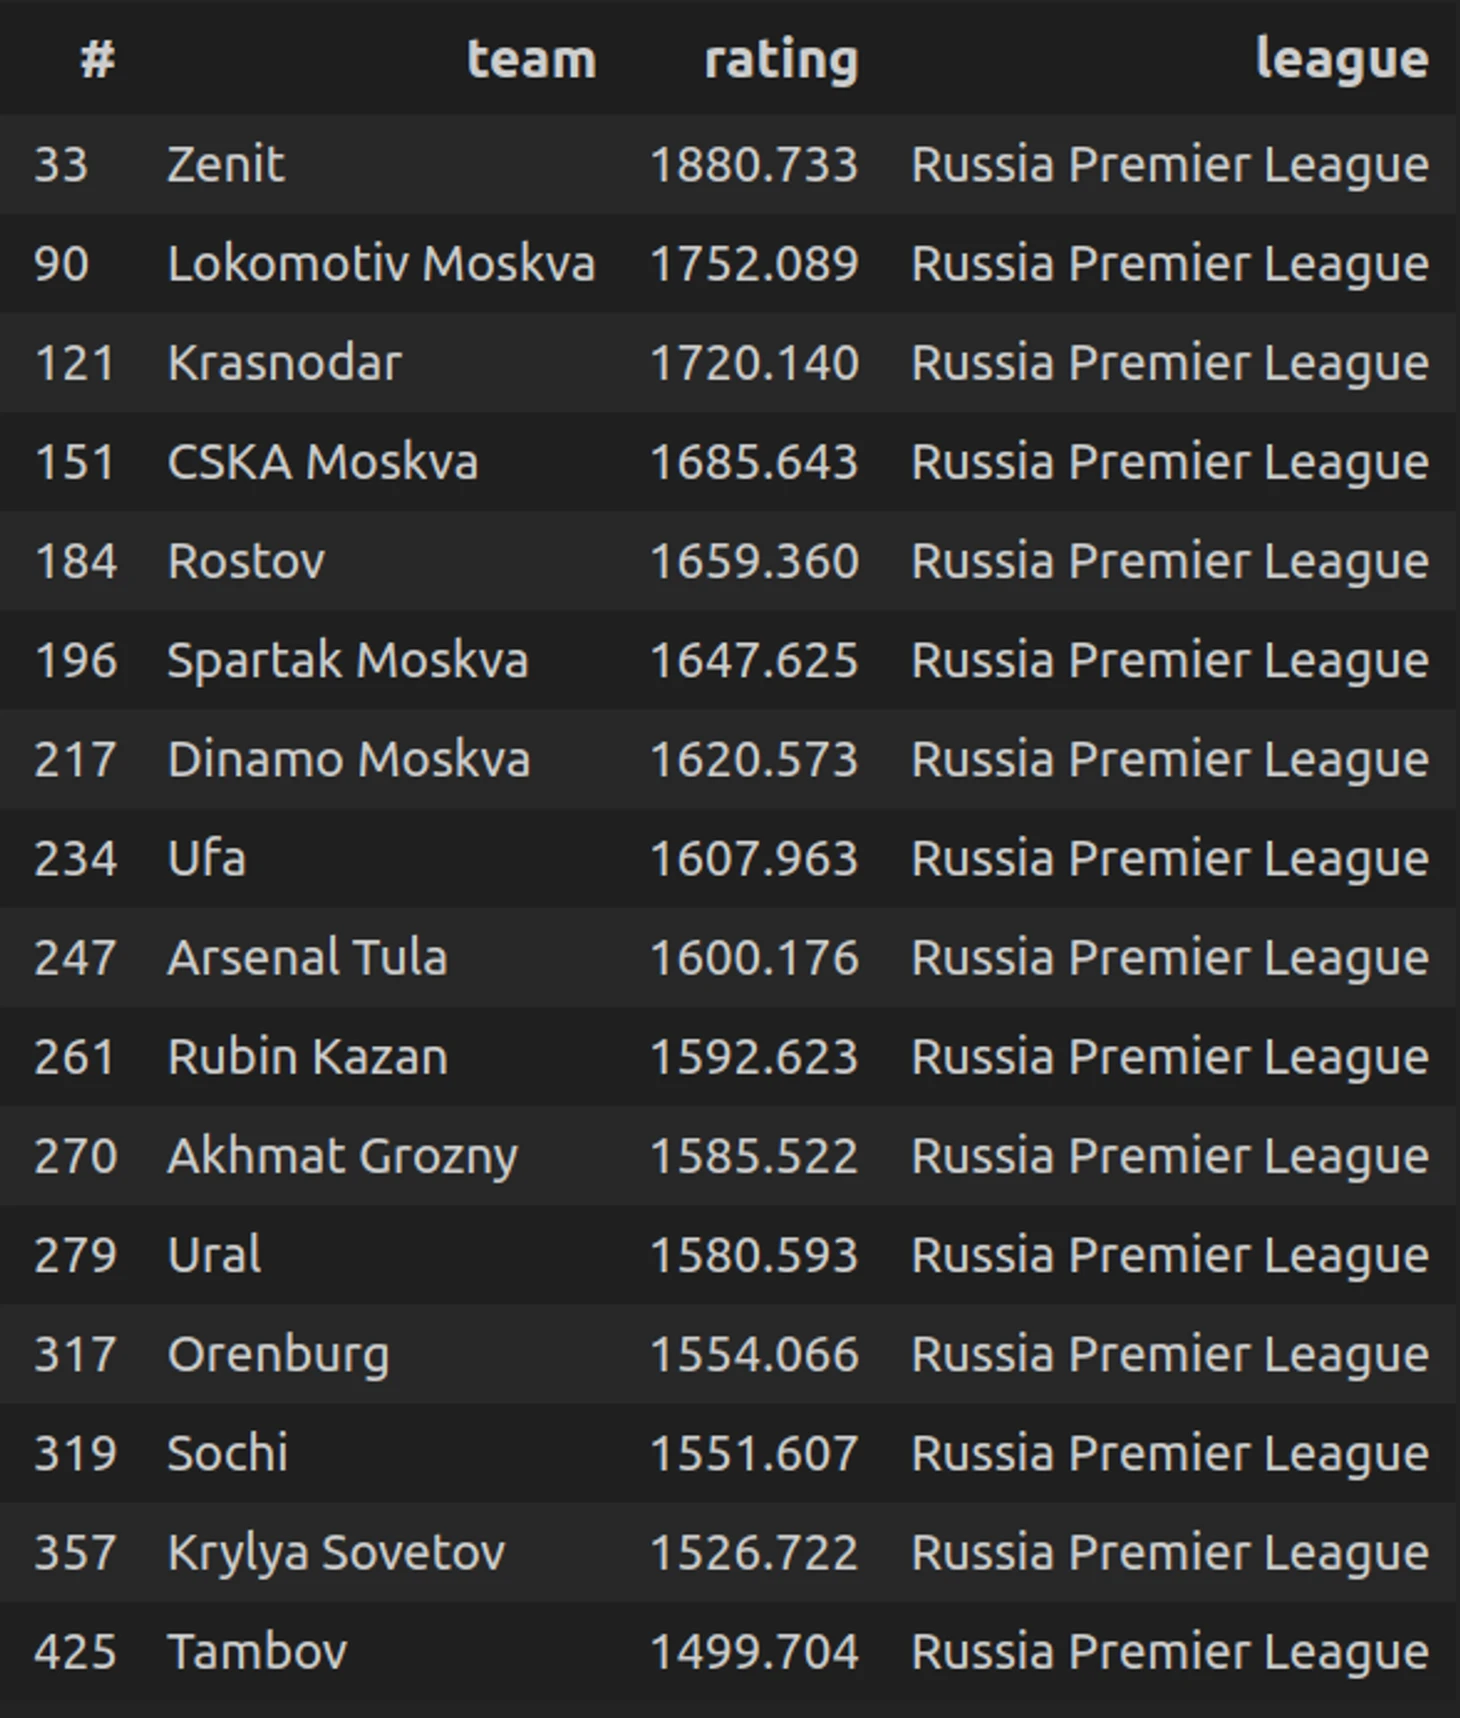Select Lokomotiv Moskva team name
Viewport: 1460px width, 1718px height.
coord(381,264)
